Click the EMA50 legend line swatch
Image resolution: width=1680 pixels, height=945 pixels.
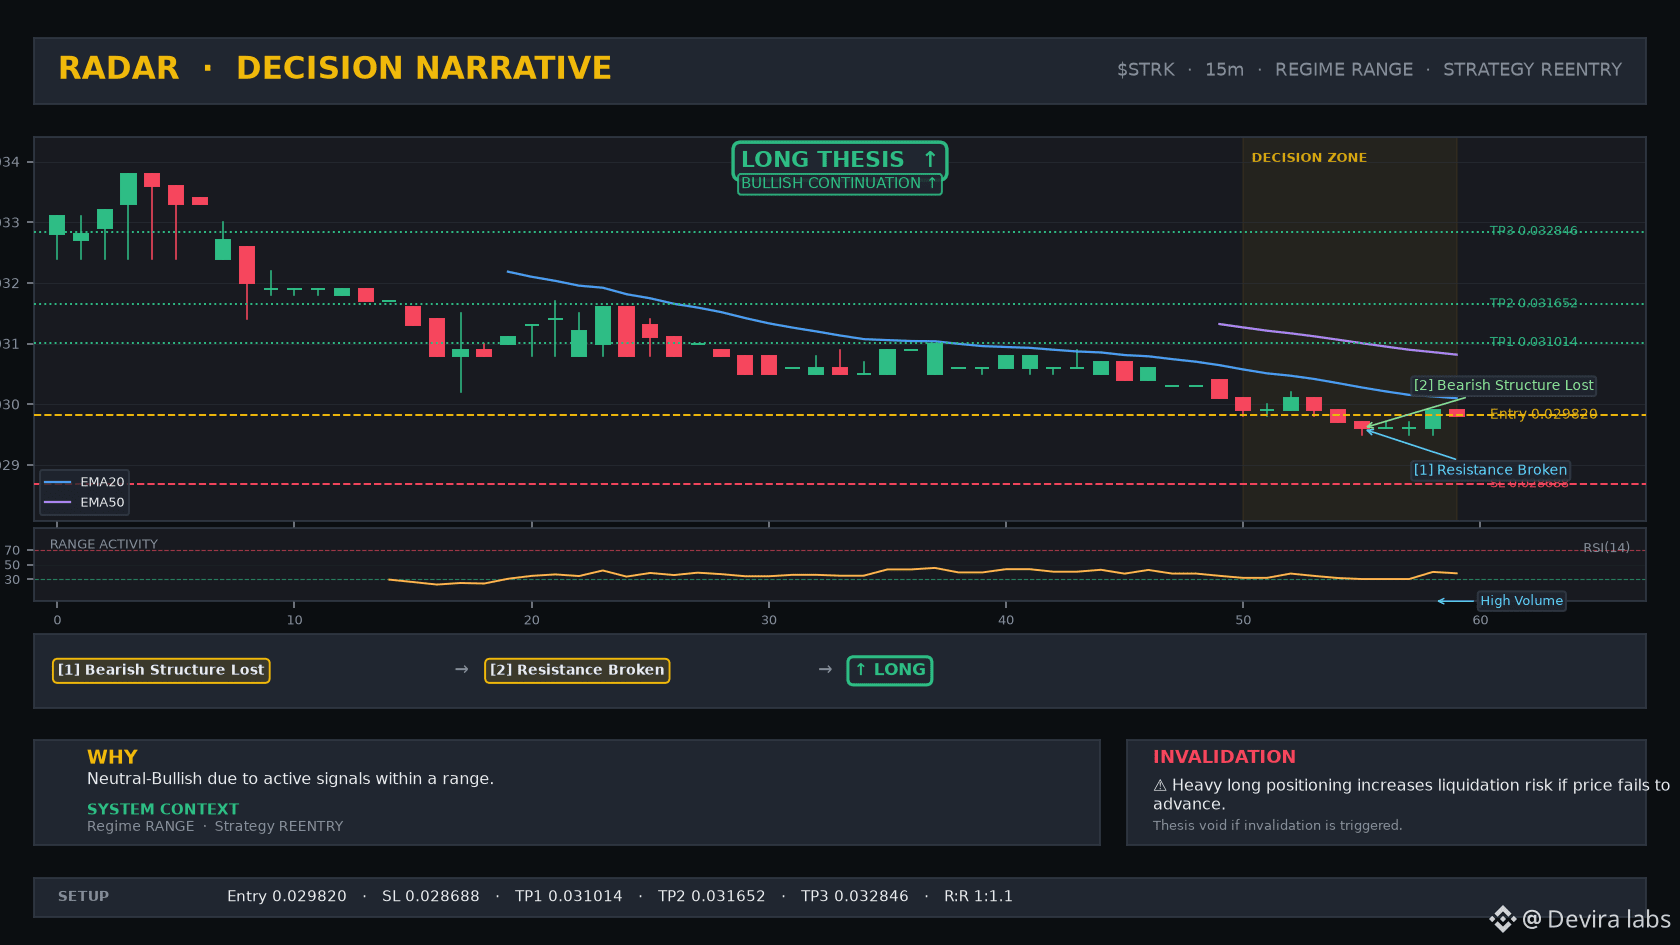(x=58, y=502)
